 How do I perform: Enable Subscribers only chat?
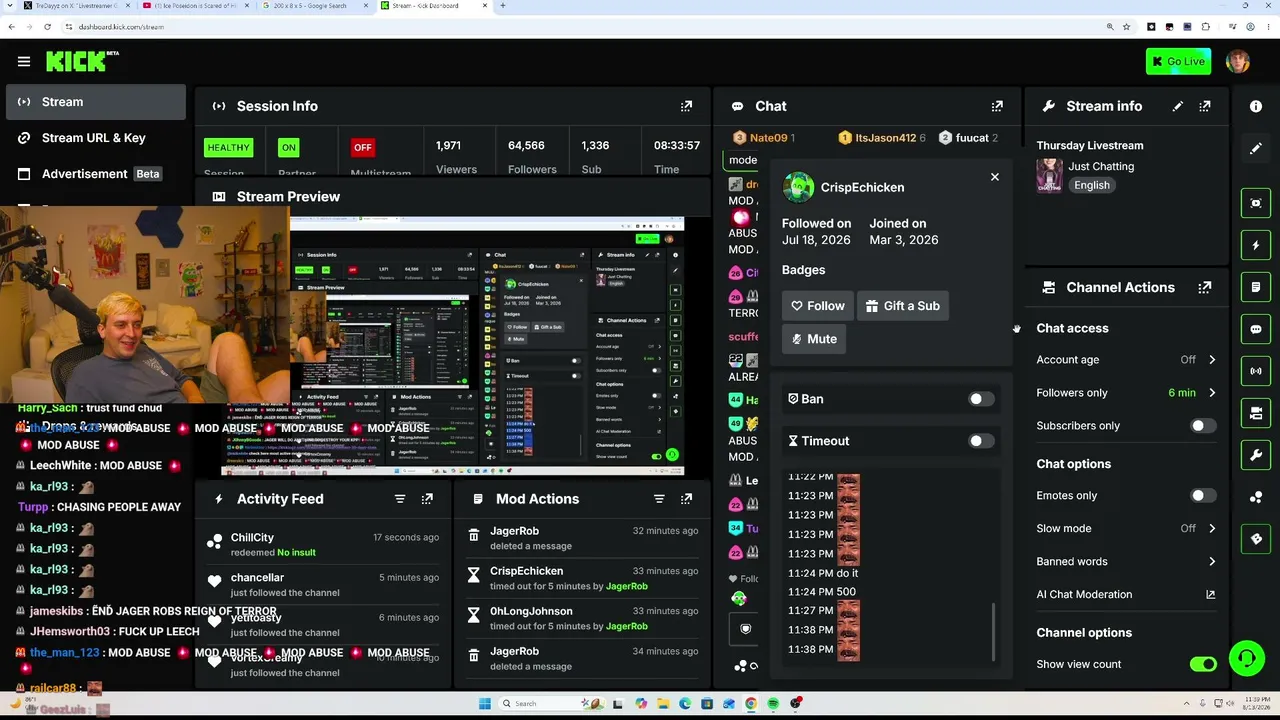(1203, 426)
